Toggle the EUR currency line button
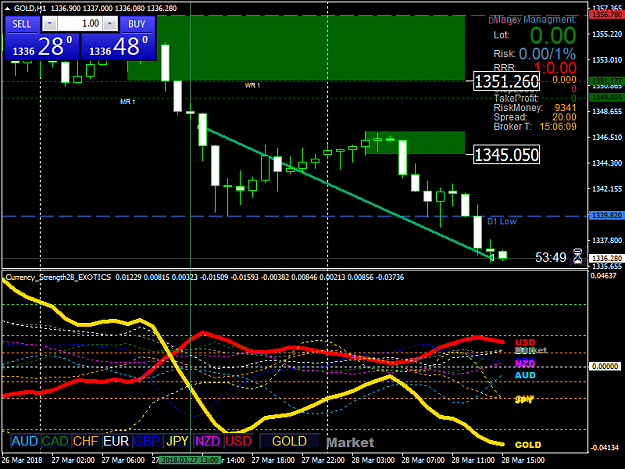The width and height of the screenshot is (625, 469). point(116,441)
